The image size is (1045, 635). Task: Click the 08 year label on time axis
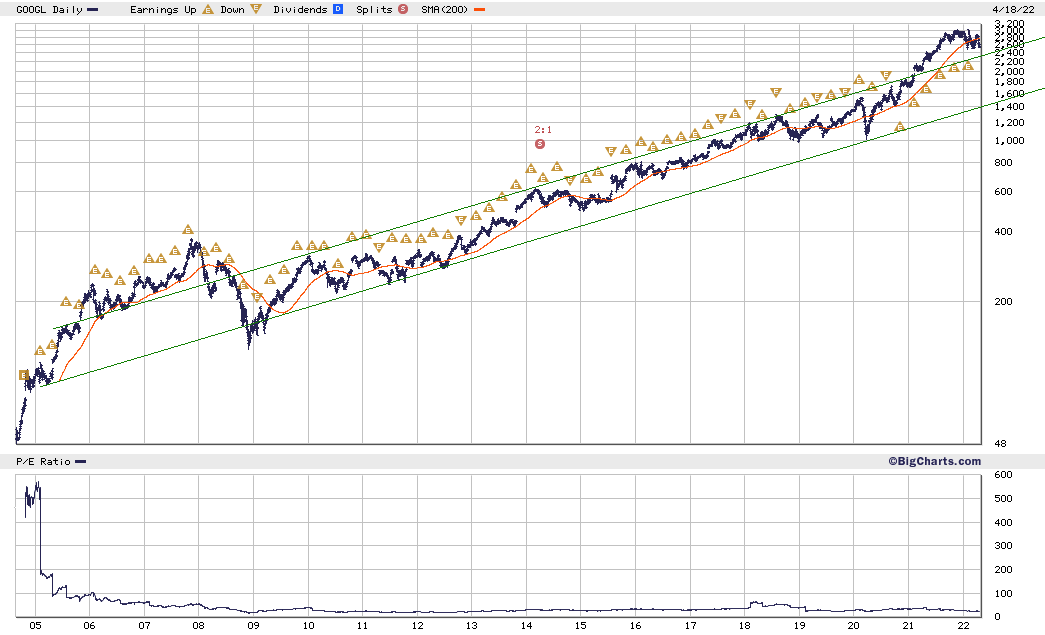coord(199,626)
